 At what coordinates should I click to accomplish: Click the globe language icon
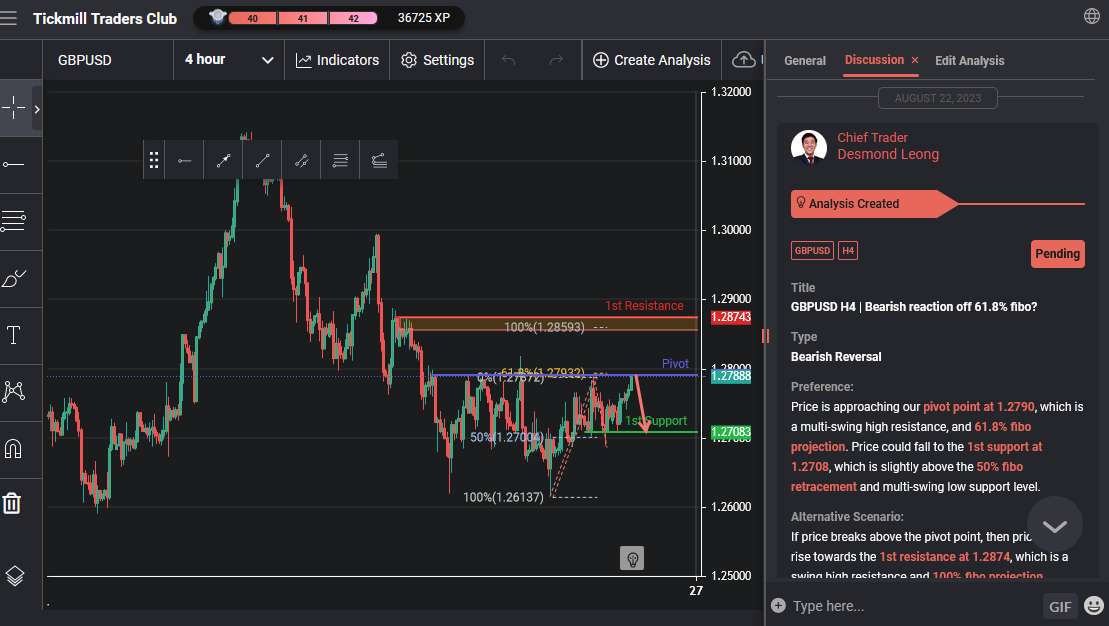1091,16
